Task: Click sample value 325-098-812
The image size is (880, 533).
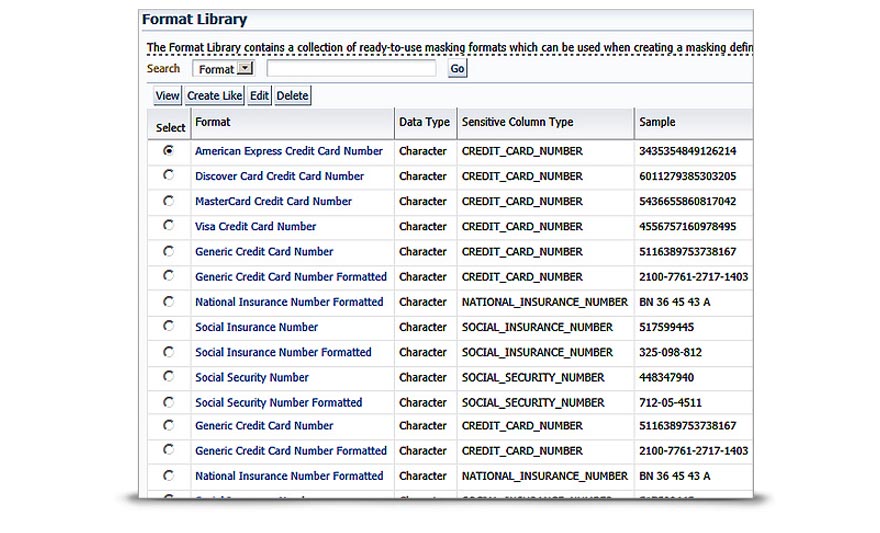Action: point(670,352)
